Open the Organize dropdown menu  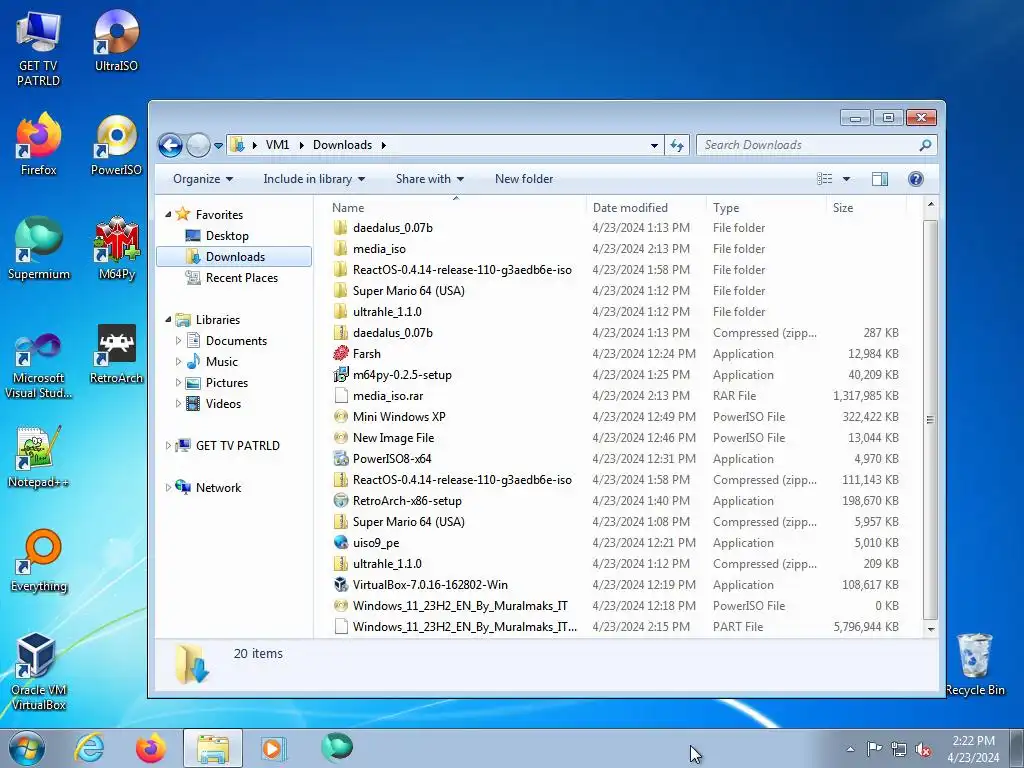coord(202,179)
